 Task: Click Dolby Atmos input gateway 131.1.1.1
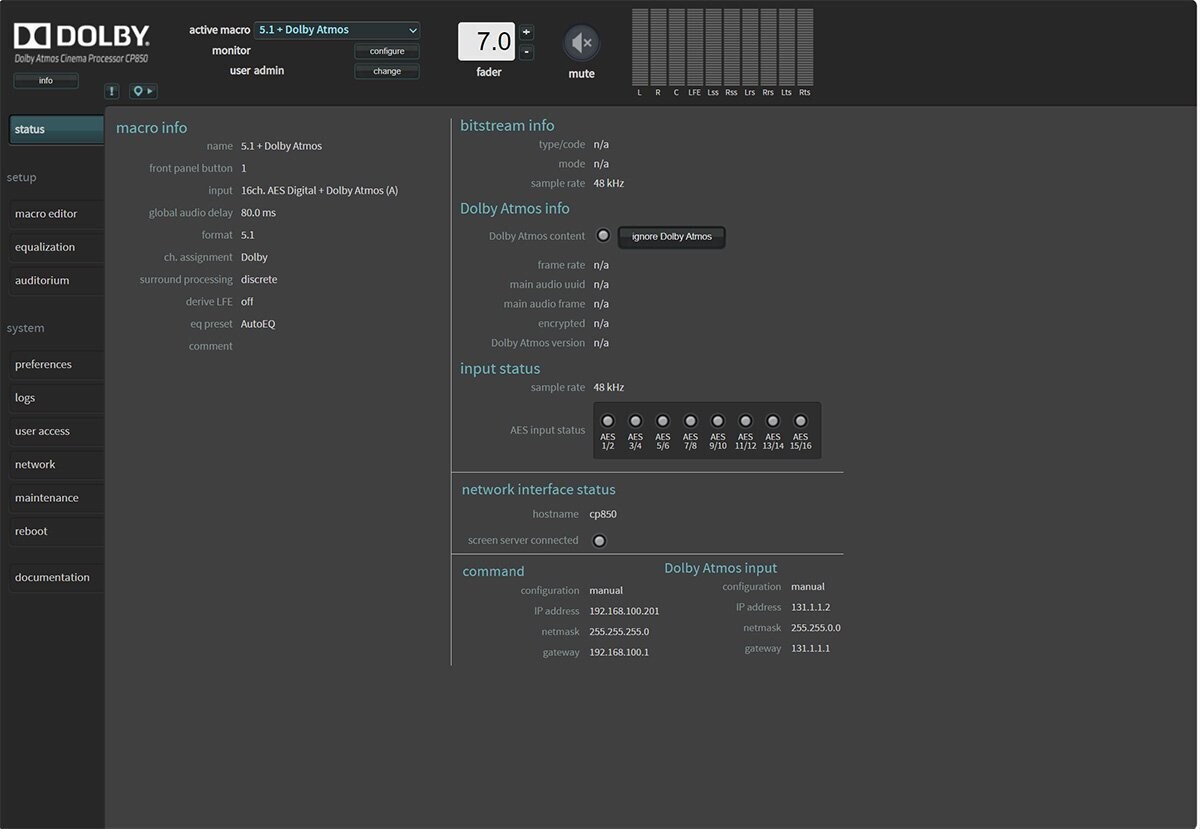[811, 648]
